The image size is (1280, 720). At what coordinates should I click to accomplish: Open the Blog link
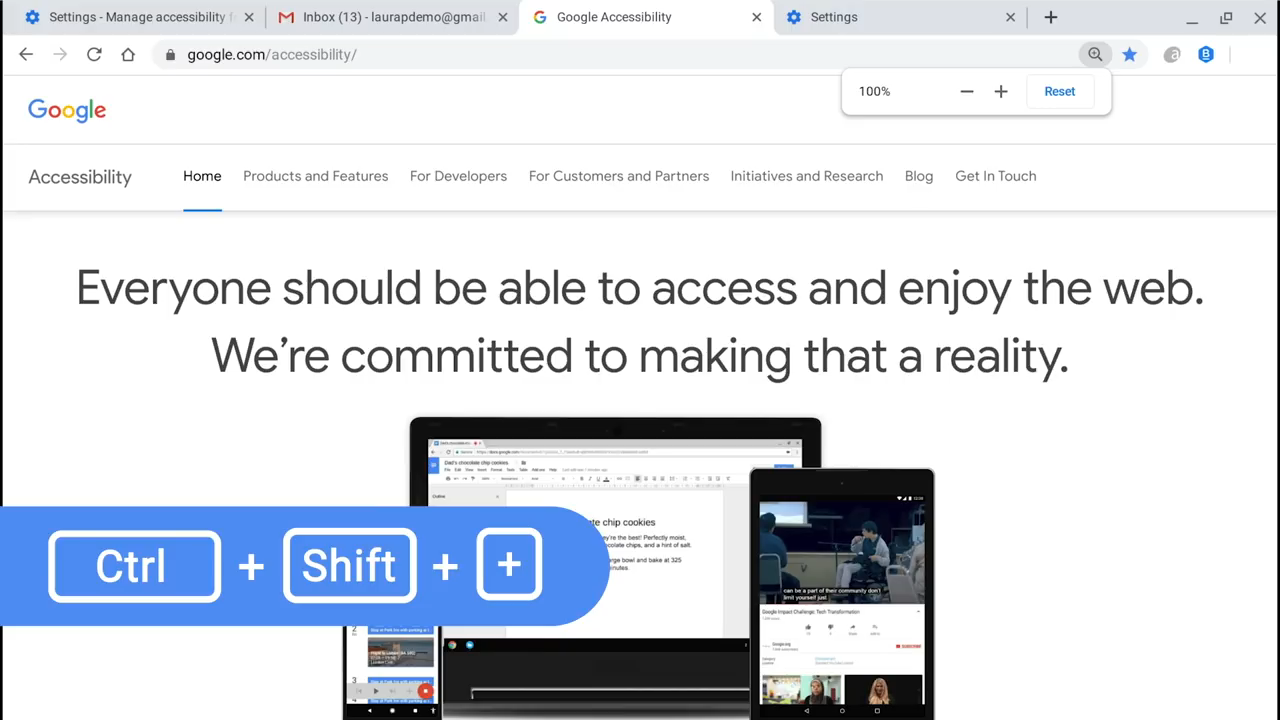(919, 176)
